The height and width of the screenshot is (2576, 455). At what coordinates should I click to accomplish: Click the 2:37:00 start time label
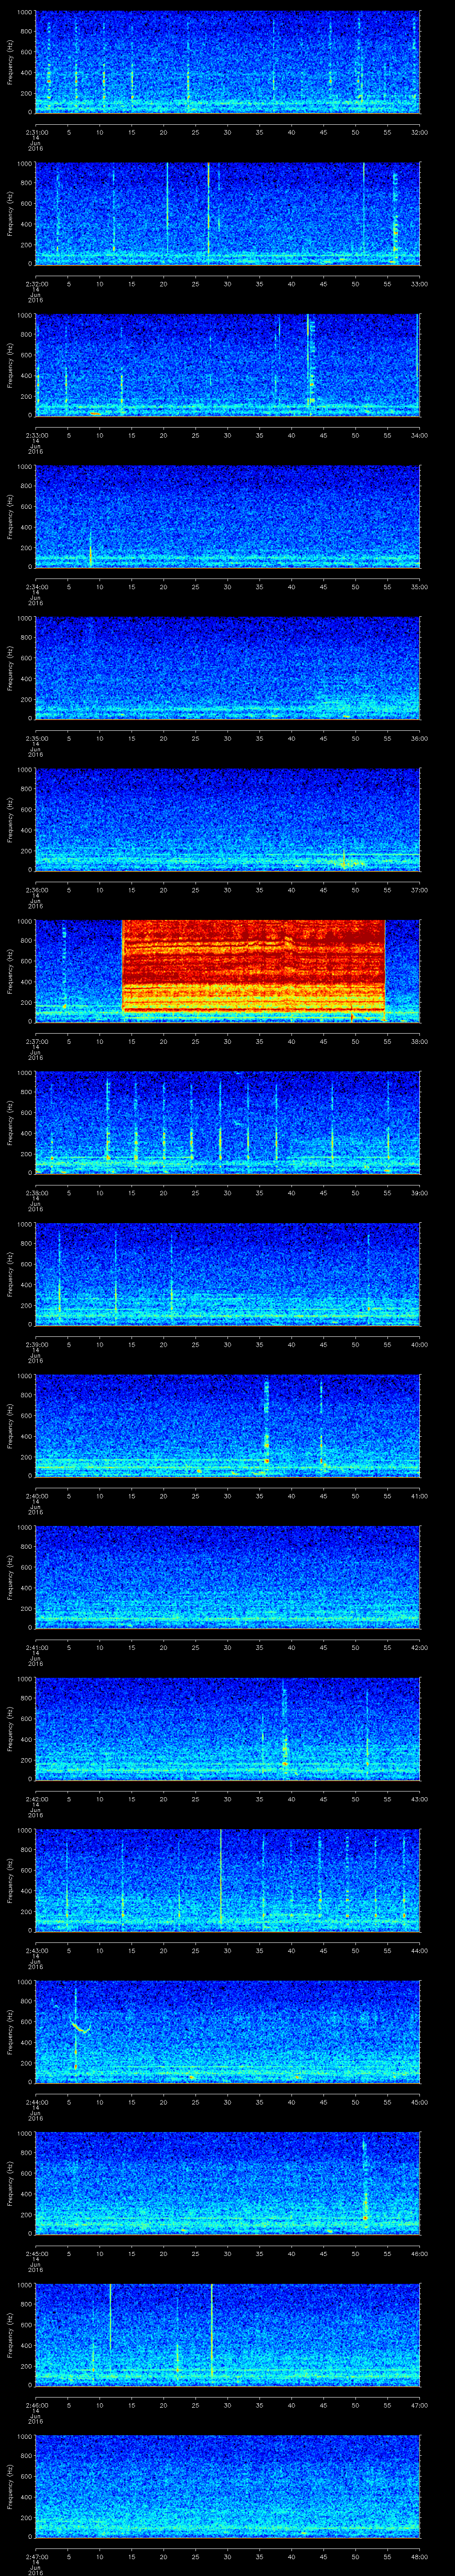36,1041
